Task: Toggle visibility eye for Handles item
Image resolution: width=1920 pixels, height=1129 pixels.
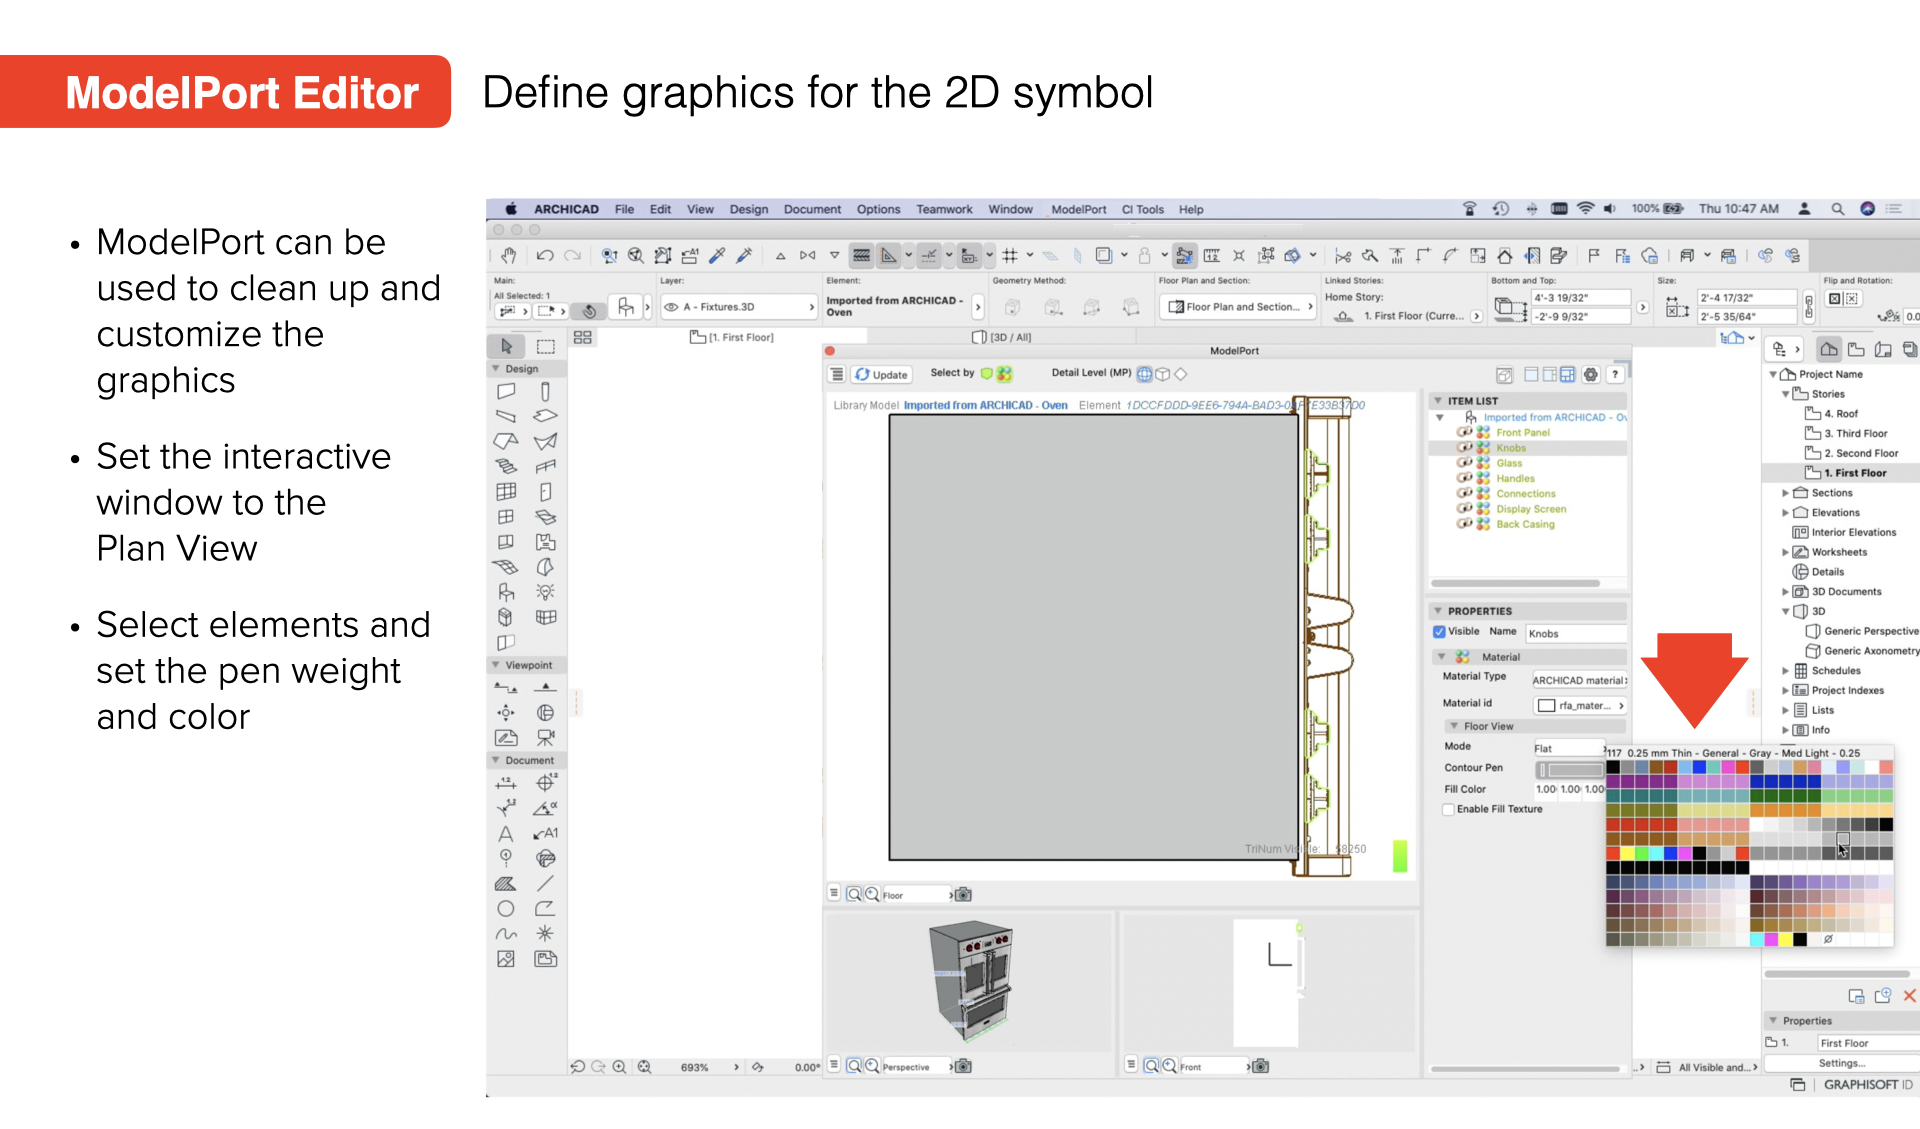Action: [x=1464, y=479]
